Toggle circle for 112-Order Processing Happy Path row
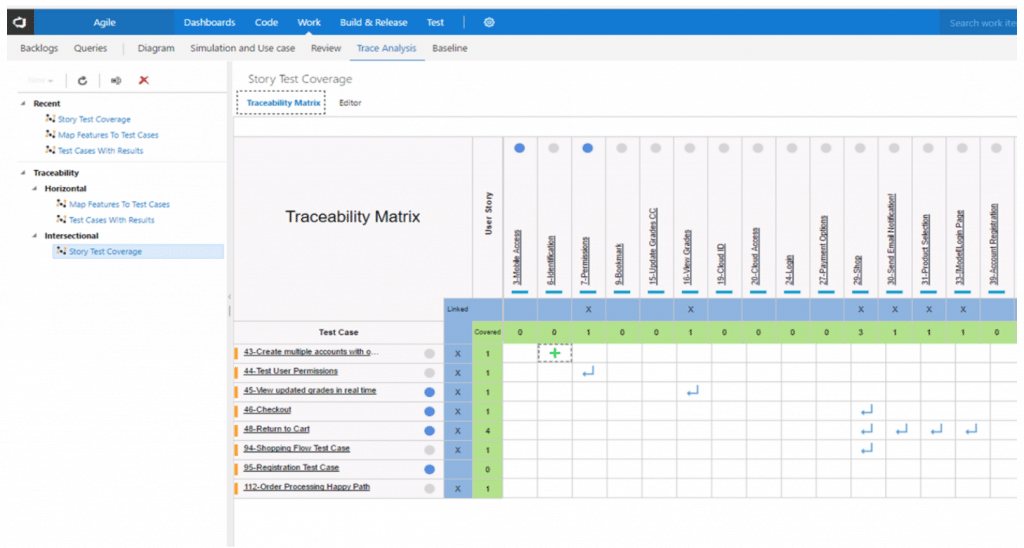Image resolution: width=1024 pixels, height=548 pixels. [x=429, y=489]
